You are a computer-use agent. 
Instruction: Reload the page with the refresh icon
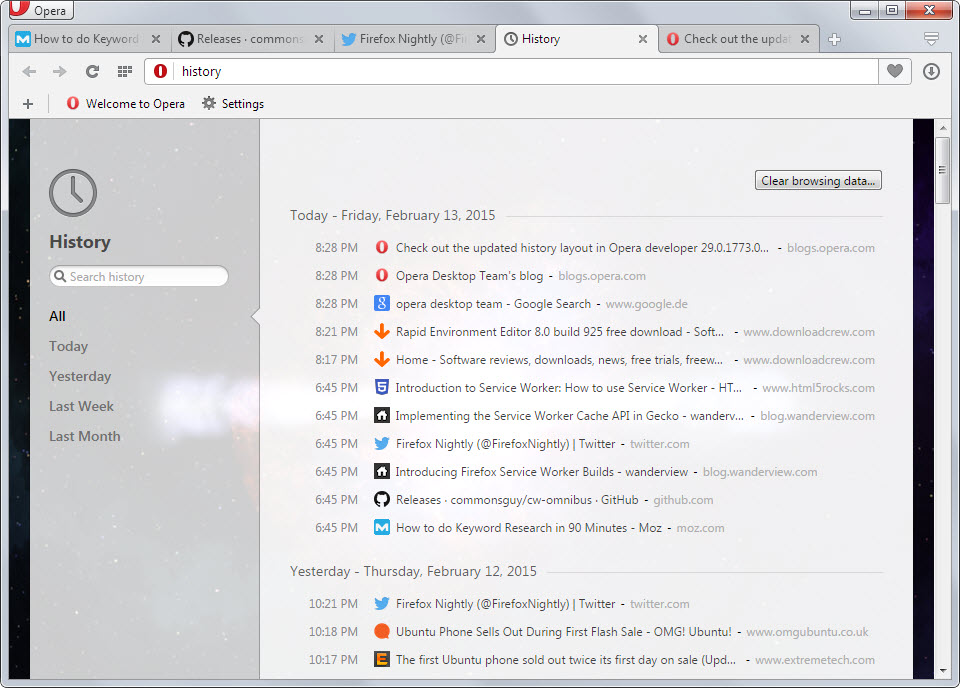(92, 72)
